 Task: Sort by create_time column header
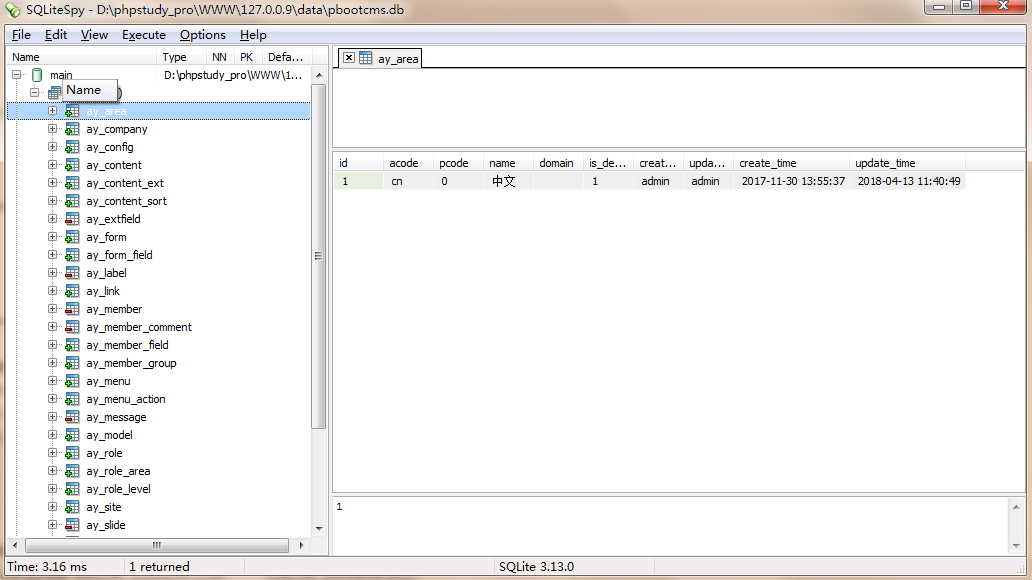[x=768, y=163]
